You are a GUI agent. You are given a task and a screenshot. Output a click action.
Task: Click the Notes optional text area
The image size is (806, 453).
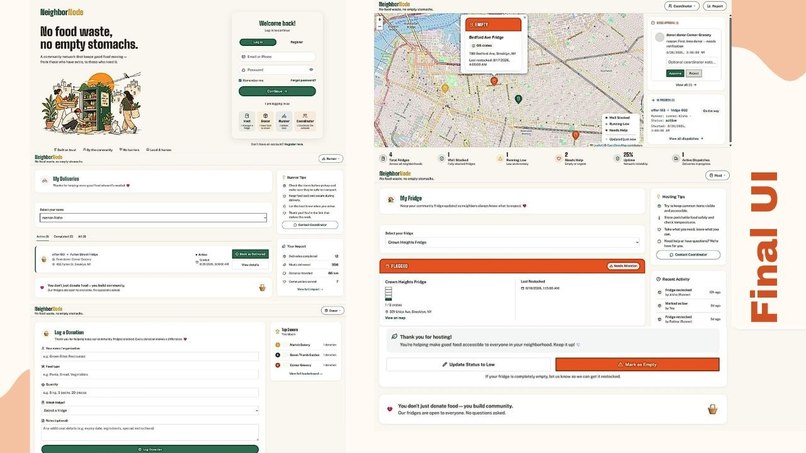click(x=150, y=432)
